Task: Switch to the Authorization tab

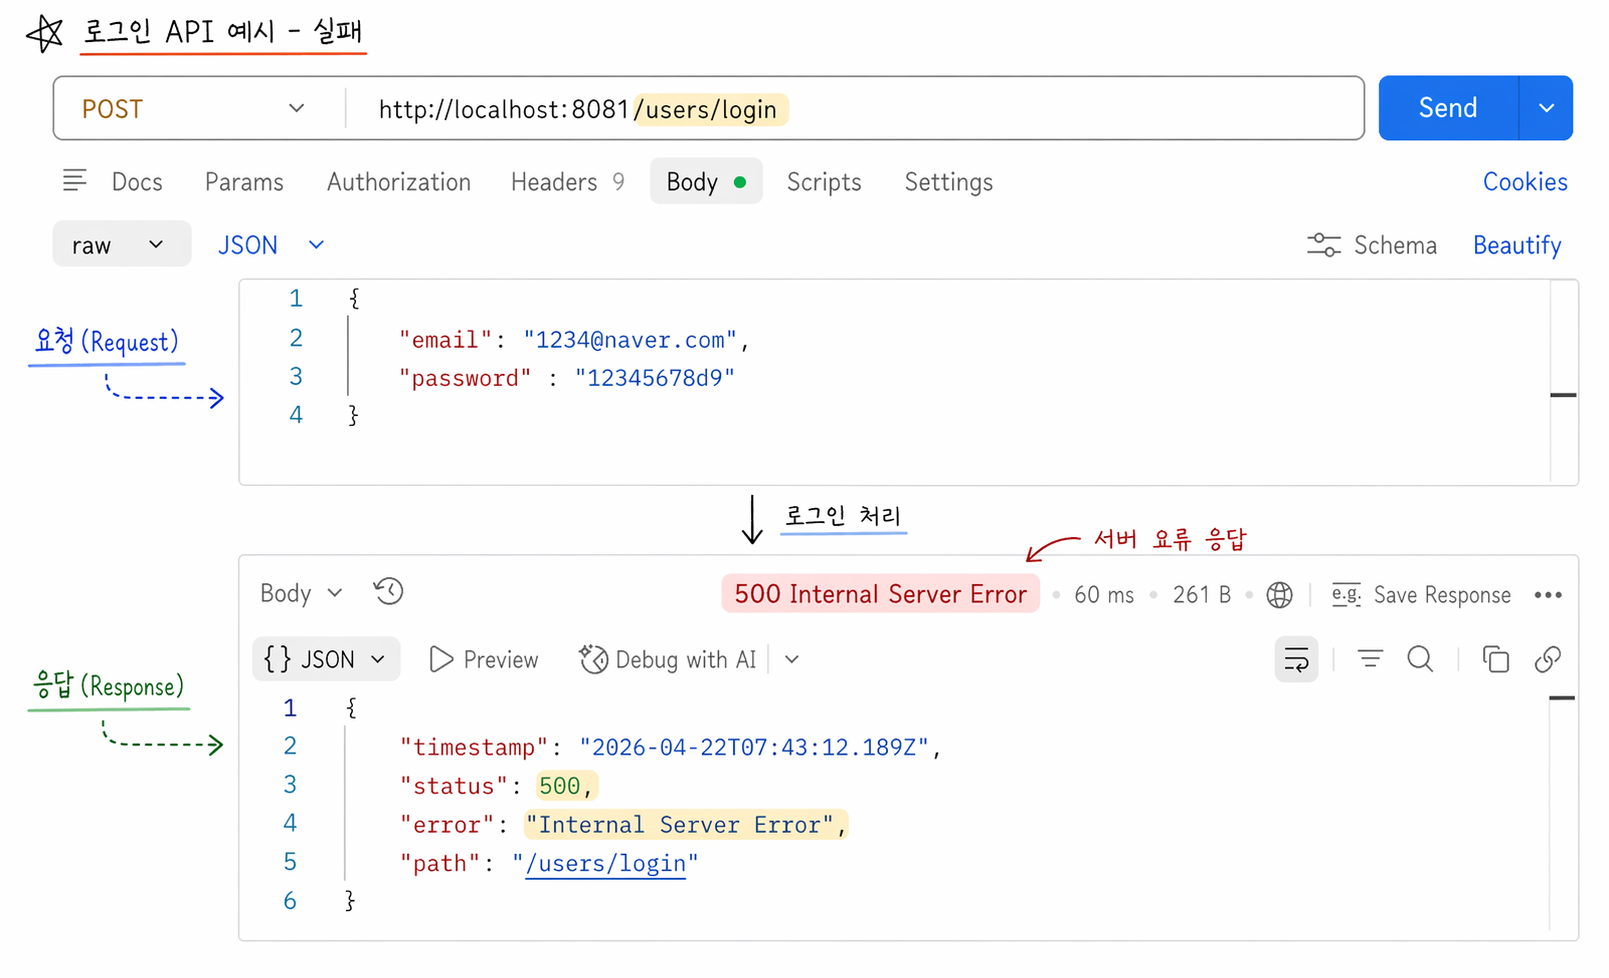Action: (x=399, y=182)
